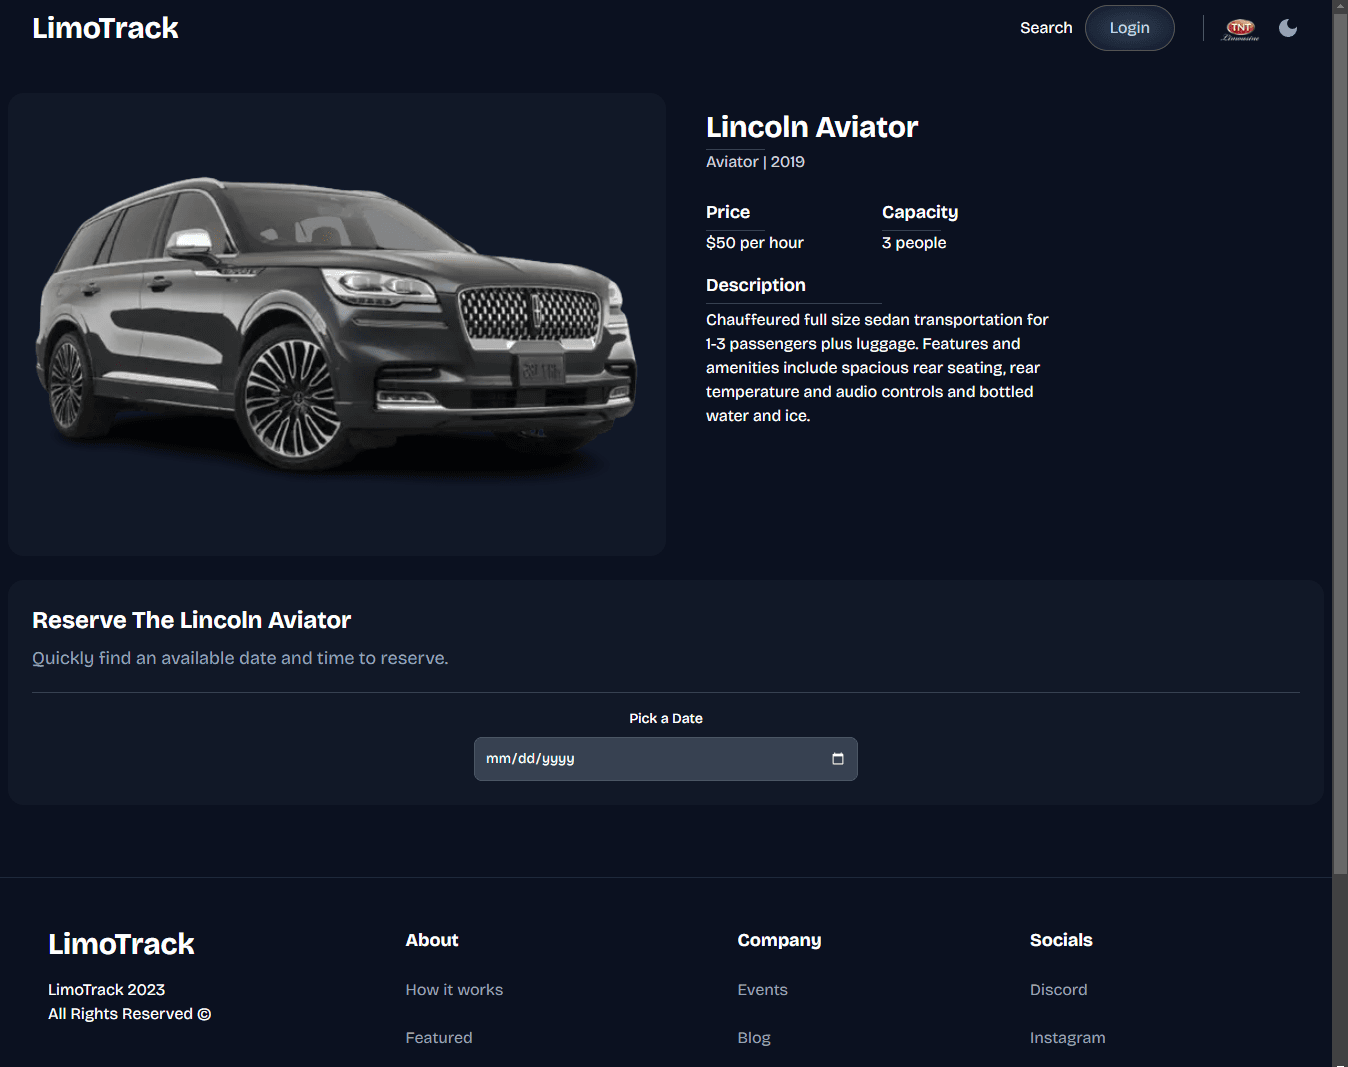Click the 'Quickly find an available date' subtitle
Screen dimensions: 1348x1067
coord(240,658)
